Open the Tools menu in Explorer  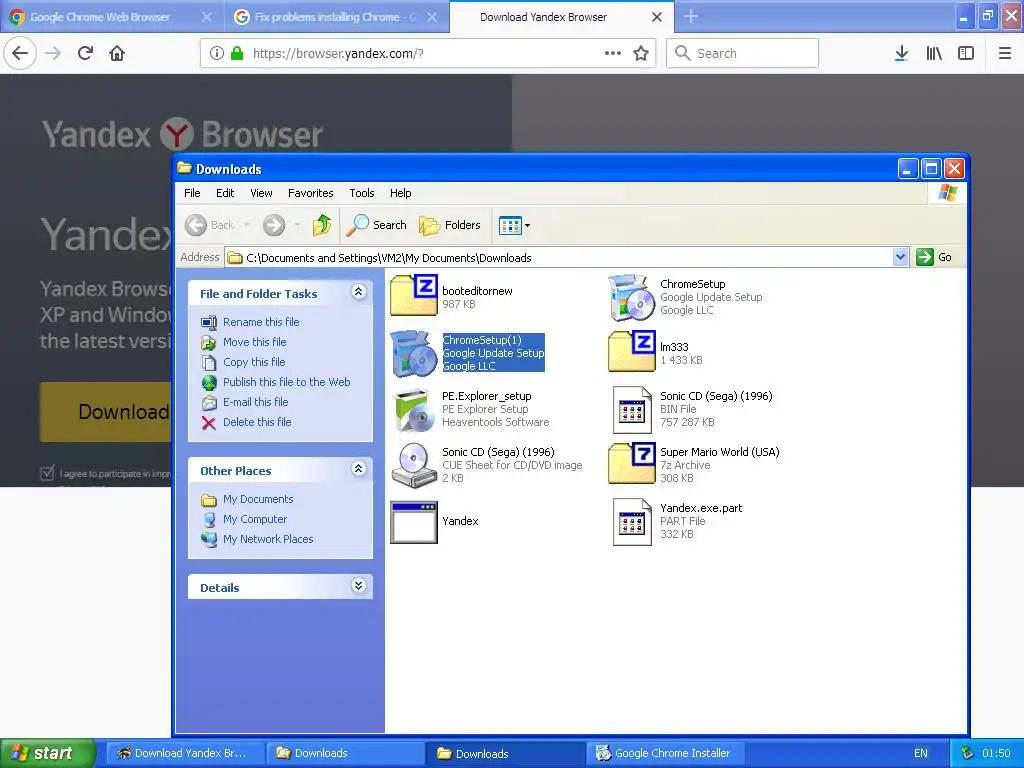pyautogui.click(x=362, y=193)
